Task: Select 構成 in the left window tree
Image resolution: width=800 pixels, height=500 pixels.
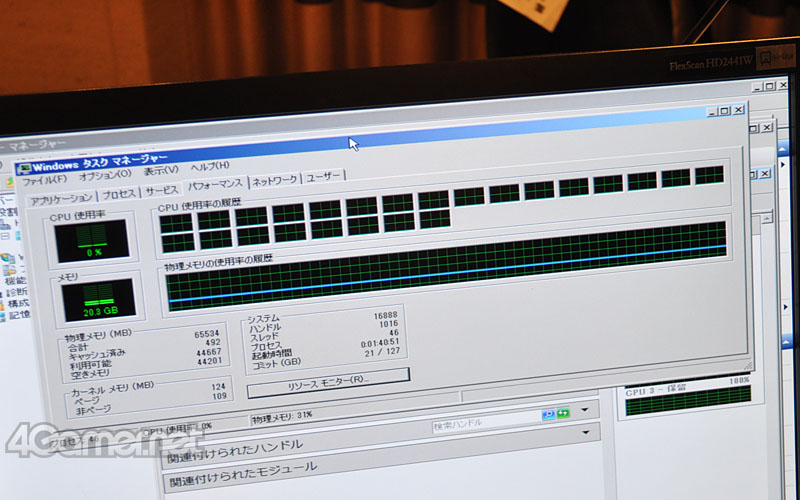Action: click(x=17, y=304)
